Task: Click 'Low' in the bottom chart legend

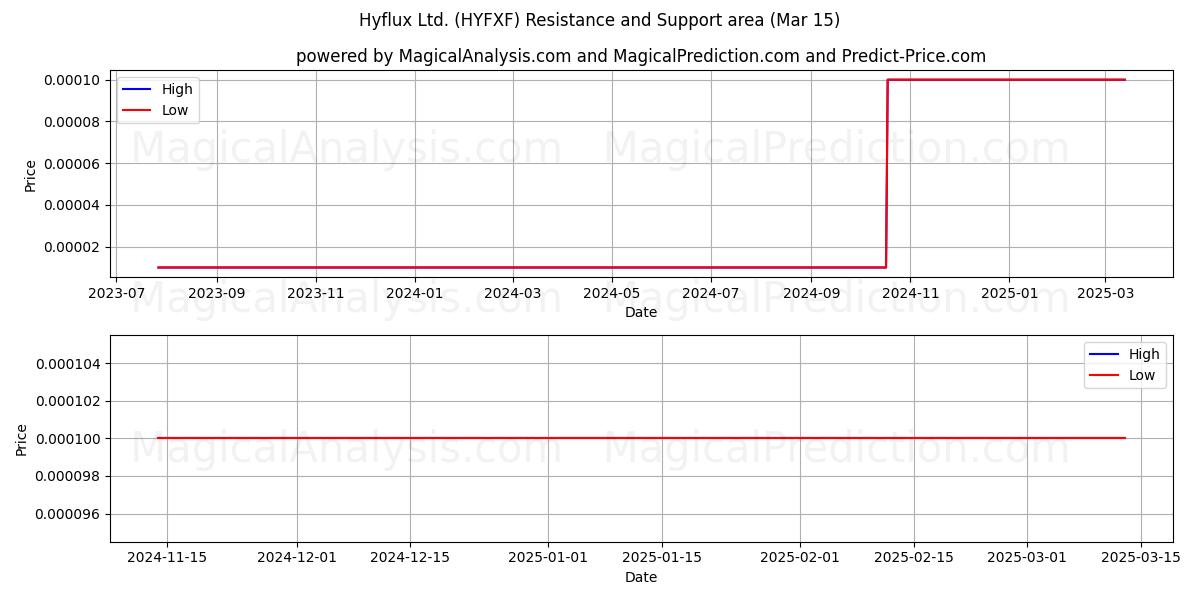Action: (x=1142, y=375)
